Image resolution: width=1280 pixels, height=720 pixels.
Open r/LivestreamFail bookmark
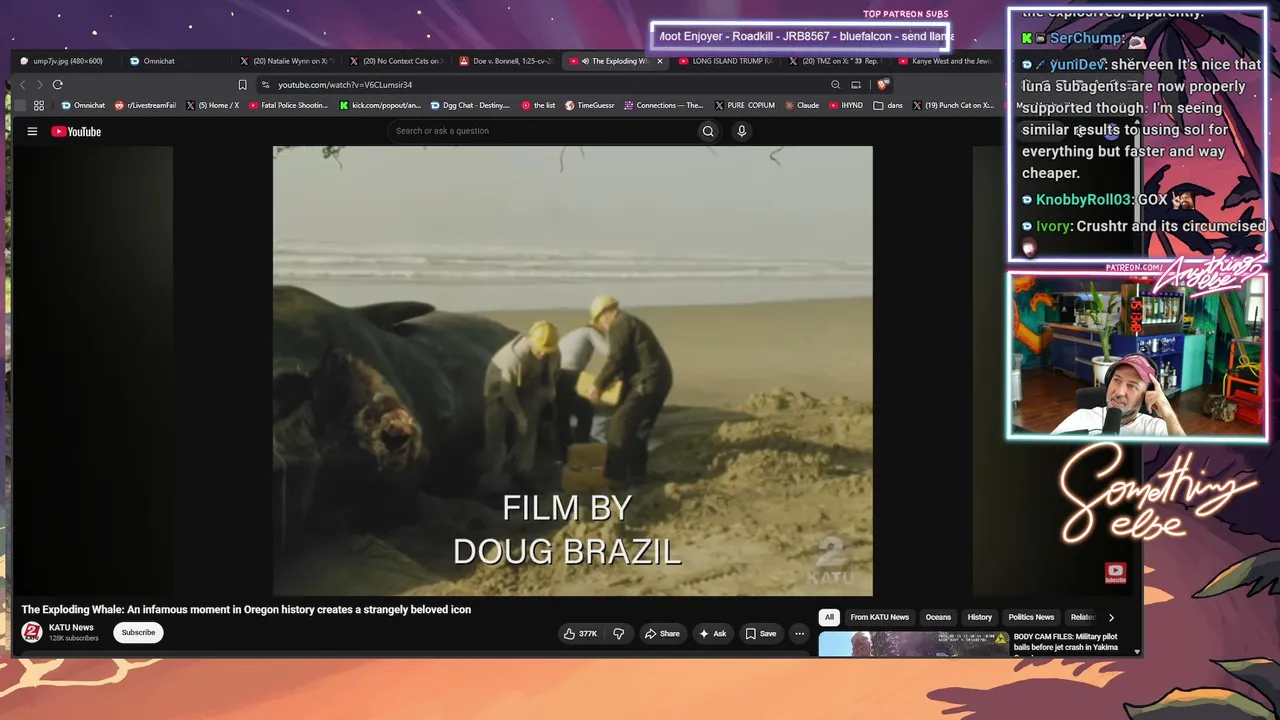click(x=145, y=105)
